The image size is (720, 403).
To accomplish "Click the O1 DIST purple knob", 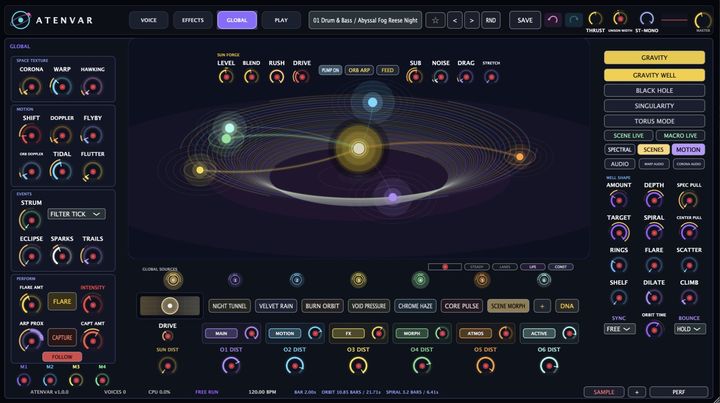I will coord(231,366).
